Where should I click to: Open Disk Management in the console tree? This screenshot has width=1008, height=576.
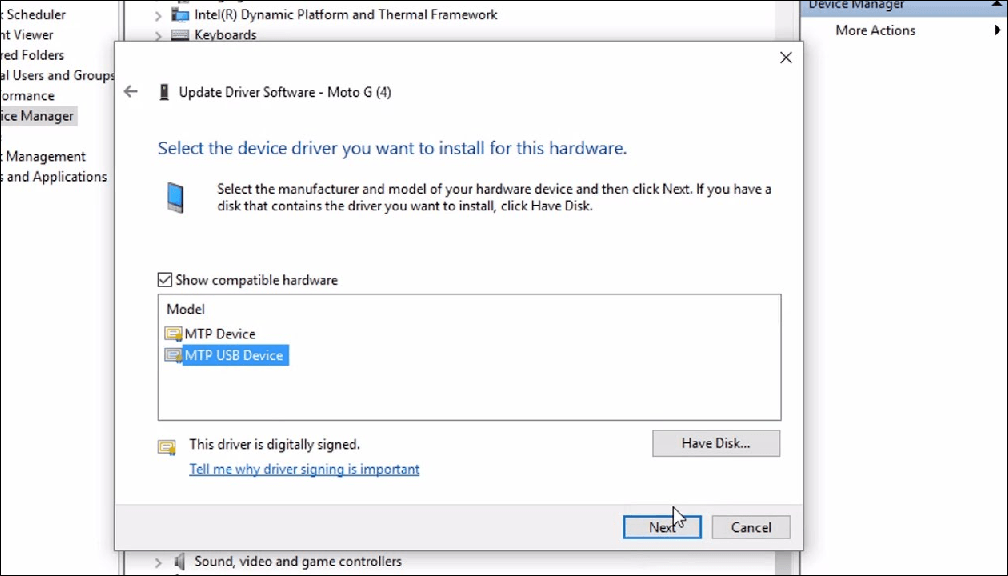click(42, 156)
